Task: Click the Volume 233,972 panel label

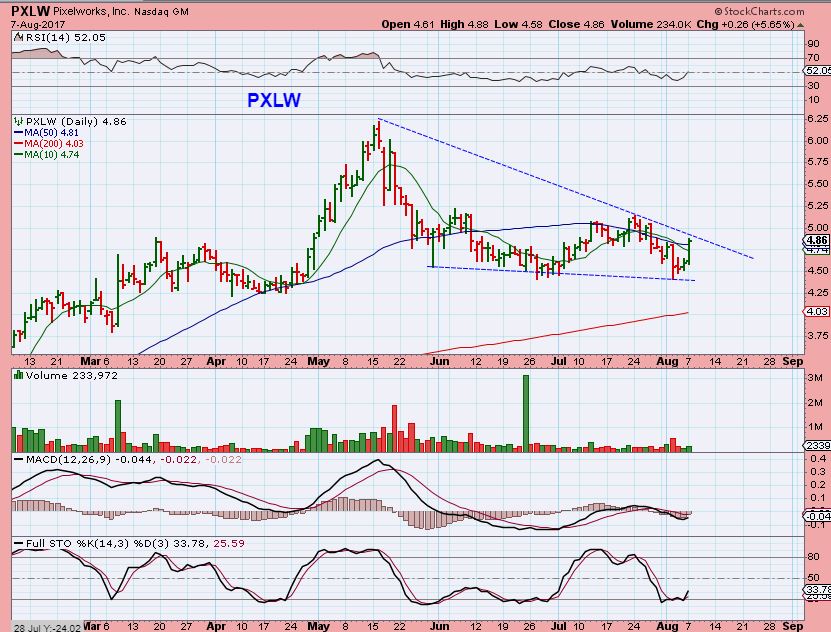Action: pyautogui.click(x=72, y=376)
